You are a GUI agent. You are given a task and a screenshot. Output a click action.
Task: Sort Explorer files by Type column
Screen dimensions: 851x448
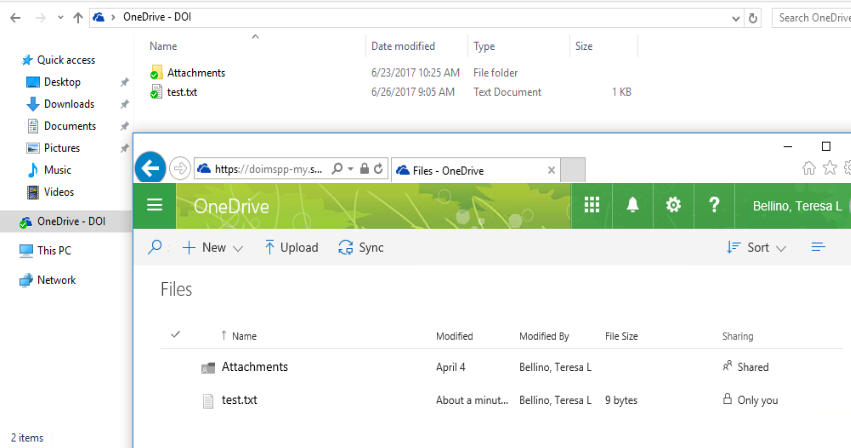coord(484,46)
